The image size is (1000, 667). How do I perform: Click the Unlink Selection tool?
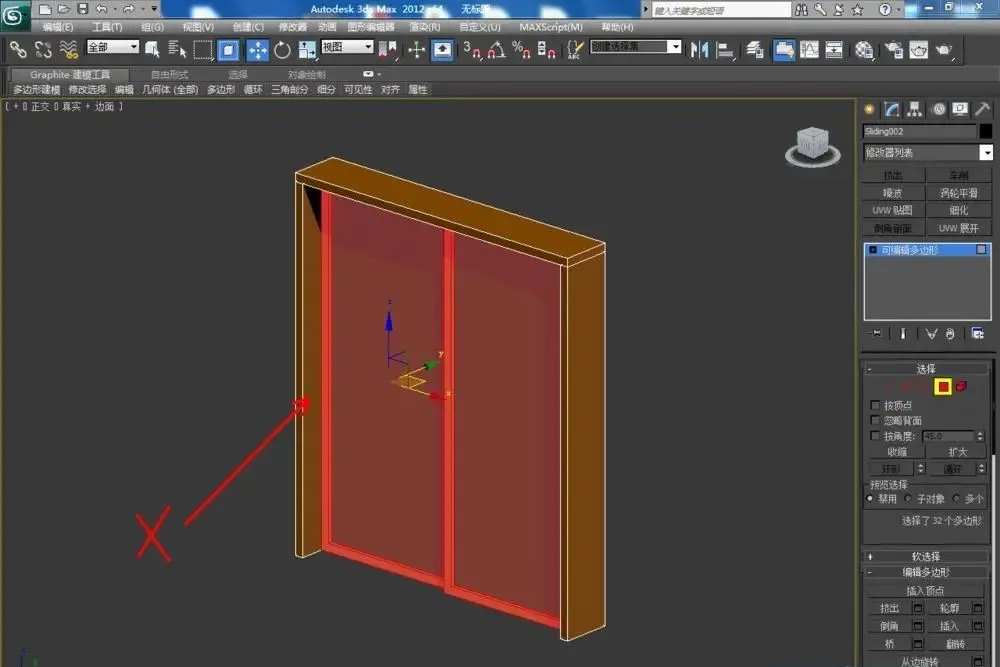43,49
